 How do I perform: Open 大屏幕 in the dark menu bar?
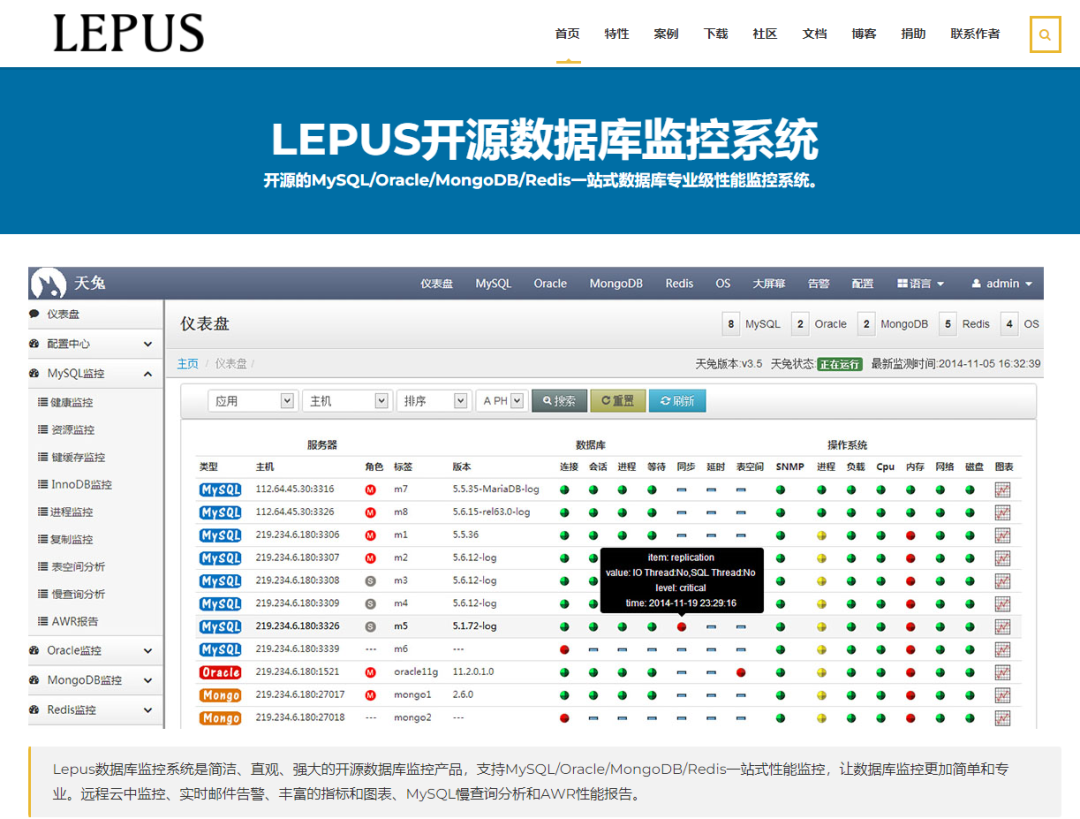tap(769, 284)
